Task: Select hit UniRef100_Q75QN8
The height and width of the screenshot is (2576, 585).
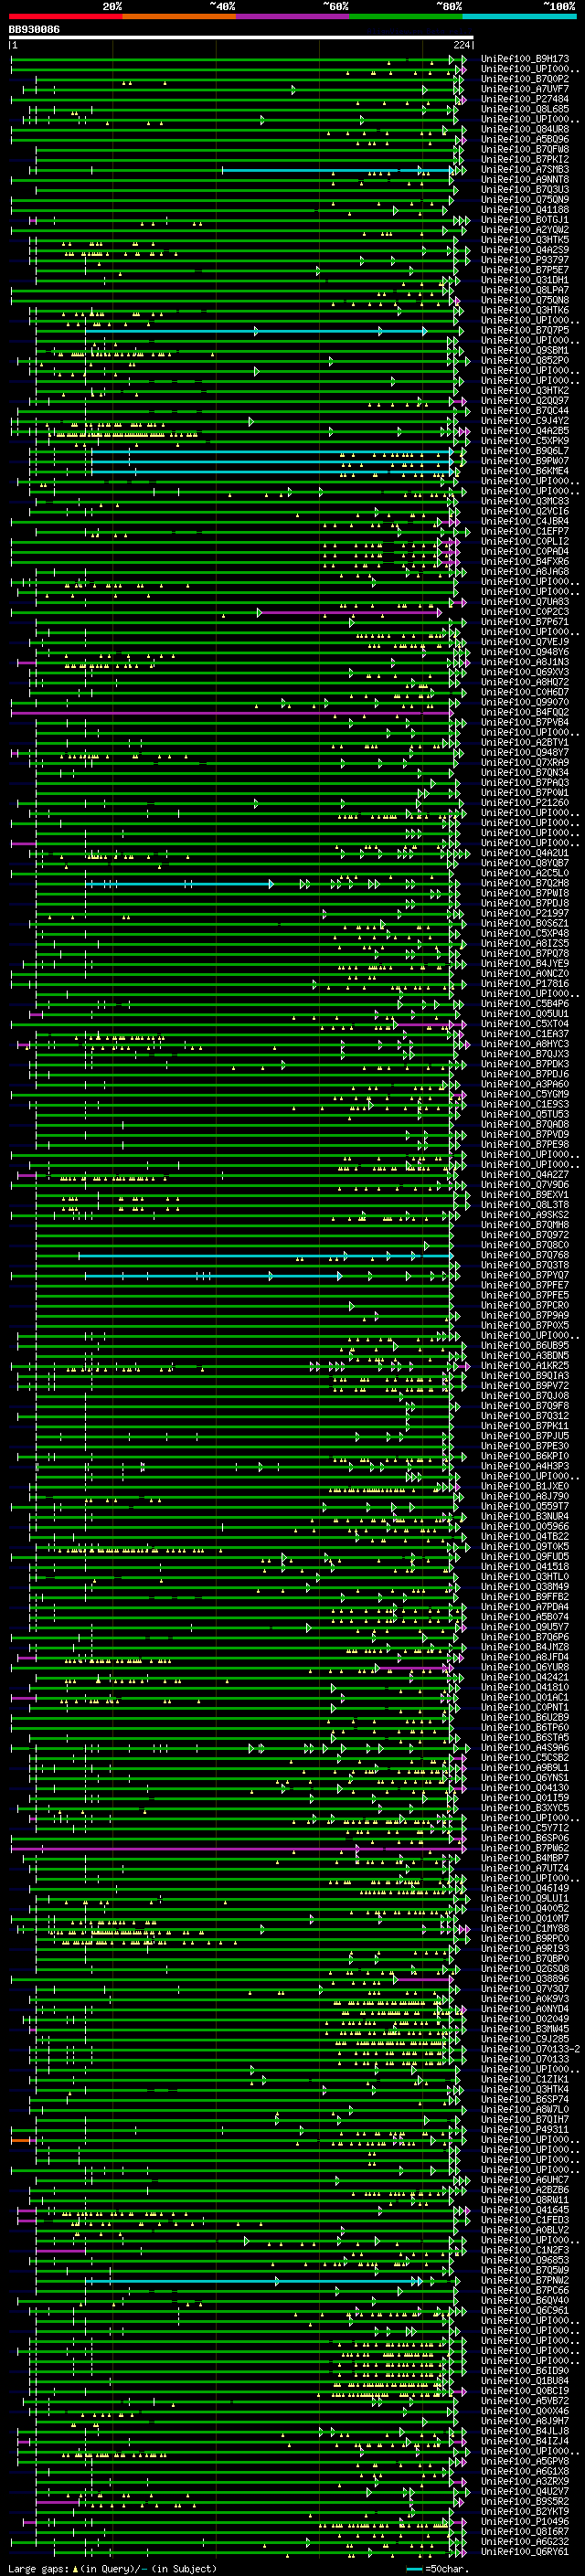Action: point(524,300)
